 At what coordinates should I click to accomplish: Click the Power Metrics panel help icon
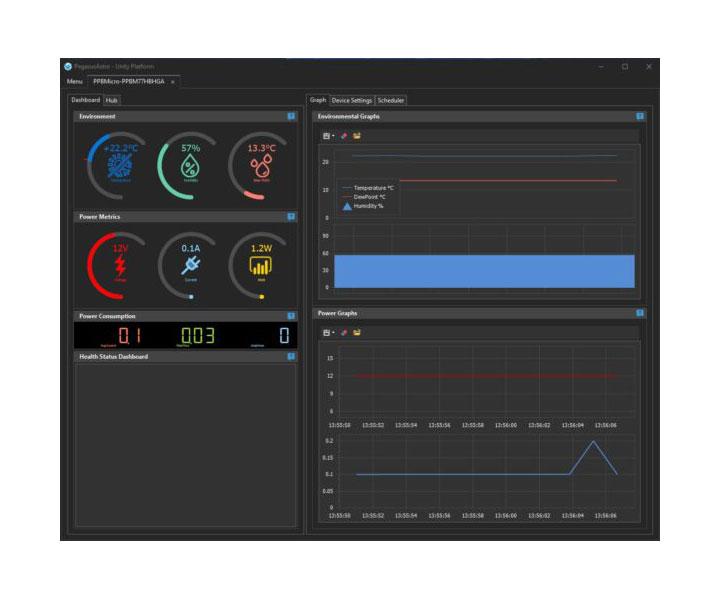[291, 216]
